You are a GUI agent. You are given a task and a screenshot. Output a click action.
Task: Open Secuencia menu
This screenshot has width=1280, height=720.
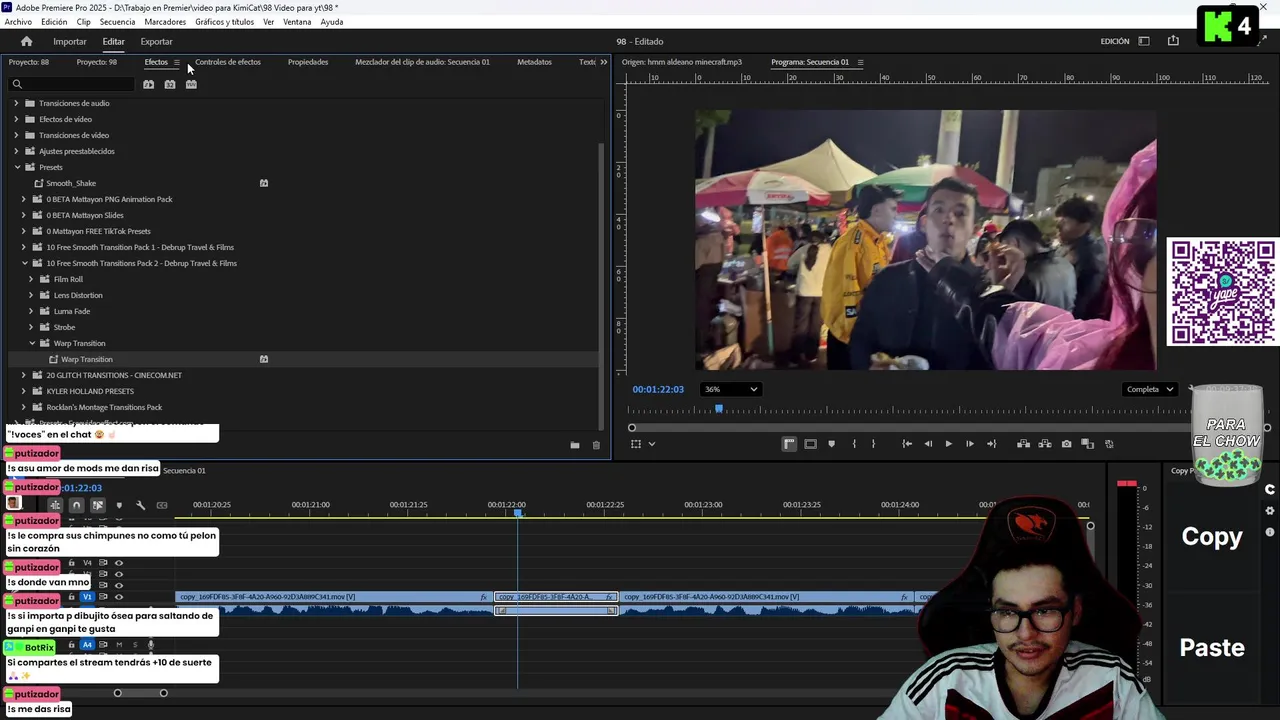(x=117, y=22)
